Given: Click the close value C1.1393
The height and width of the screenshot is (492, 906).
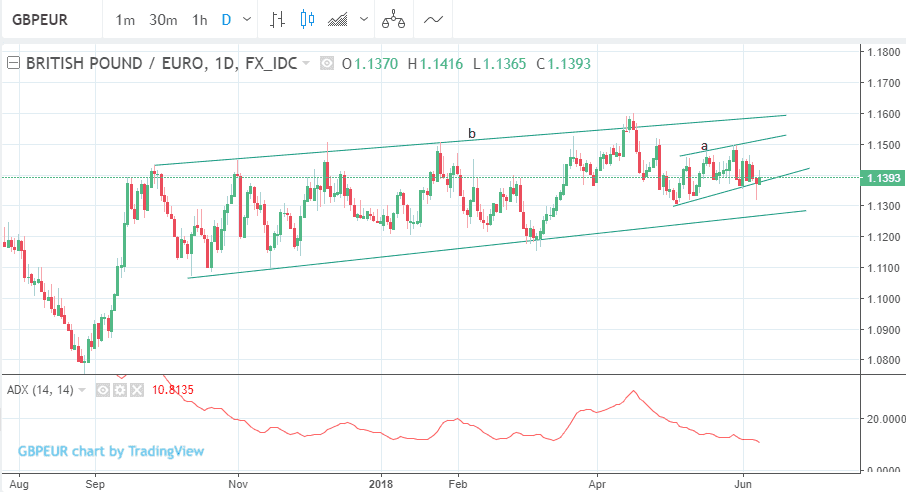Looking at the screenshot, I should click(x=563, y=64).
